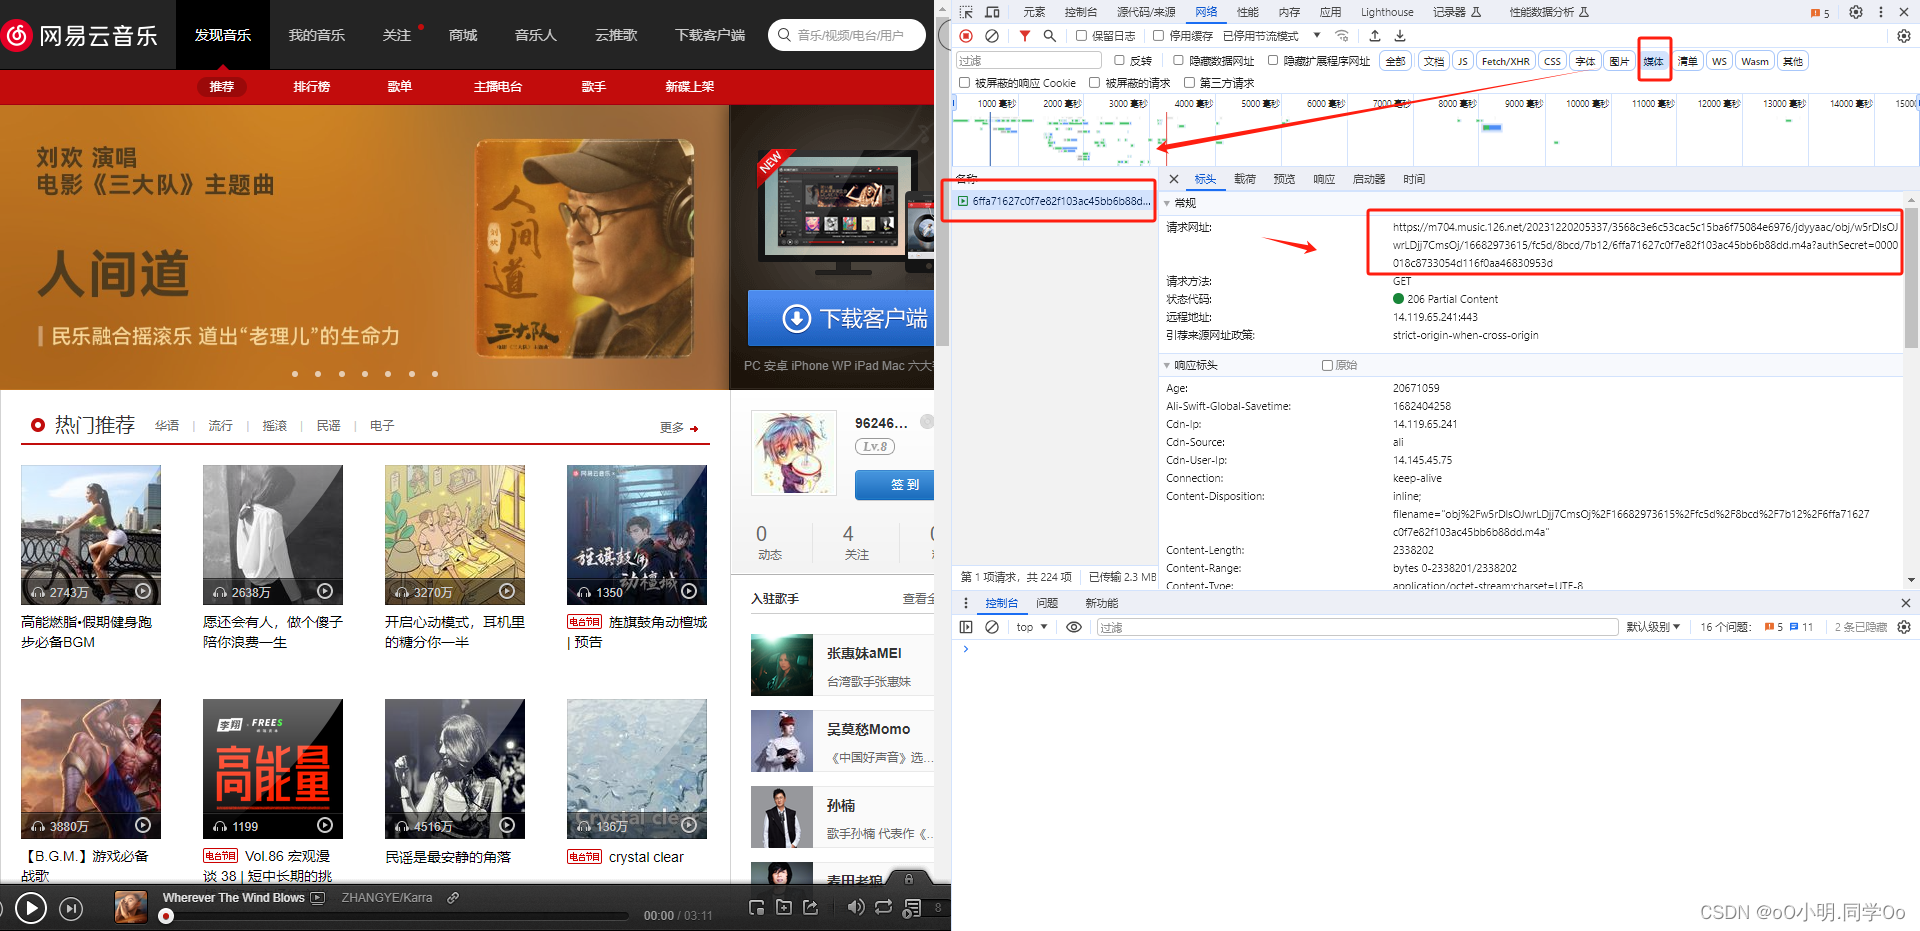
Task: Toggle the device toolbar icon in DevTools
Action: (x=992, y=12)
